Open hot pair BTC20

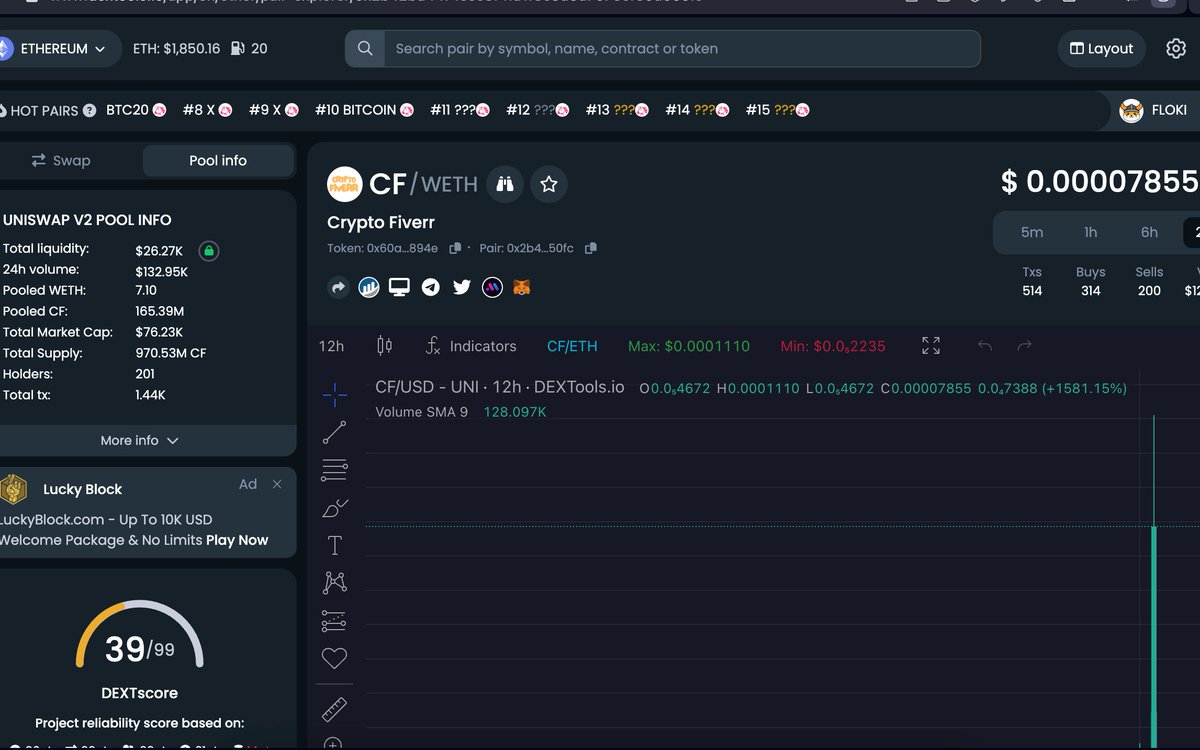pyautogui.click(x=136, y=110)
